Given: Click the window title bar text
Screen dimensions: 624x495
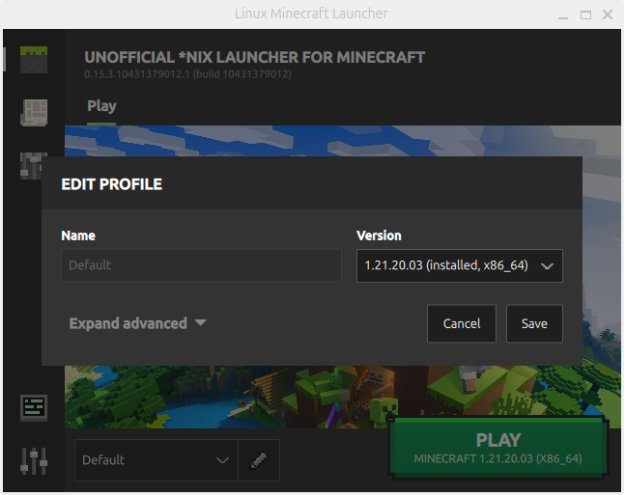Looking at the screenshot, I should pos(311,14).
